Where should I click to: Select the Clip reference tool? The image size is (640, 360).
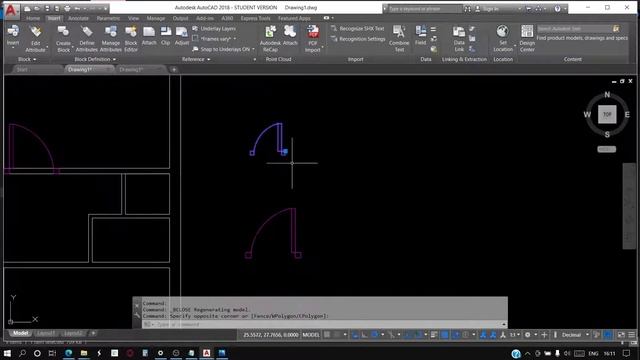[x=166, y=36]
